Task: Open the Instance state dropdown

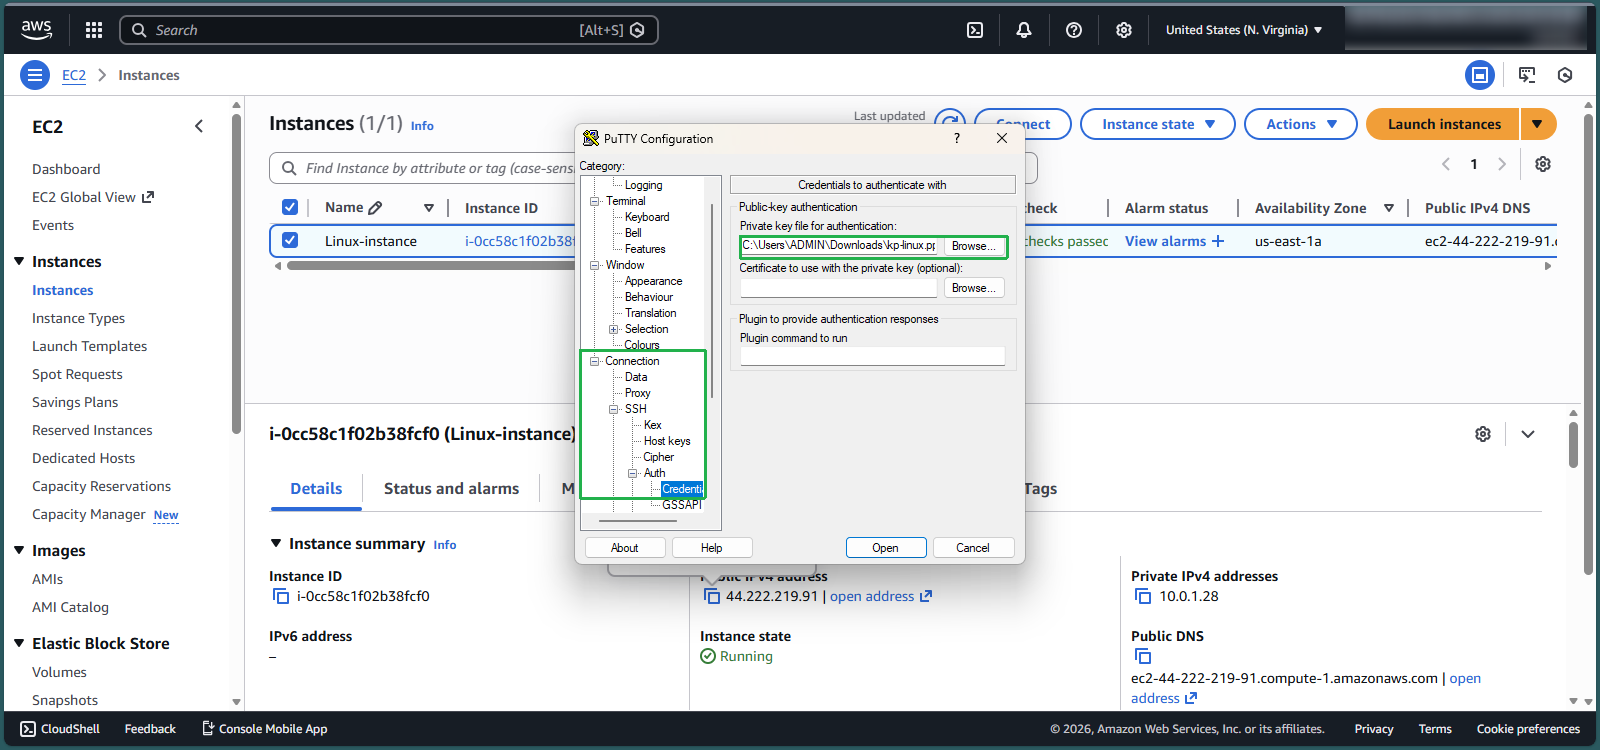Action: (1158, 124)
